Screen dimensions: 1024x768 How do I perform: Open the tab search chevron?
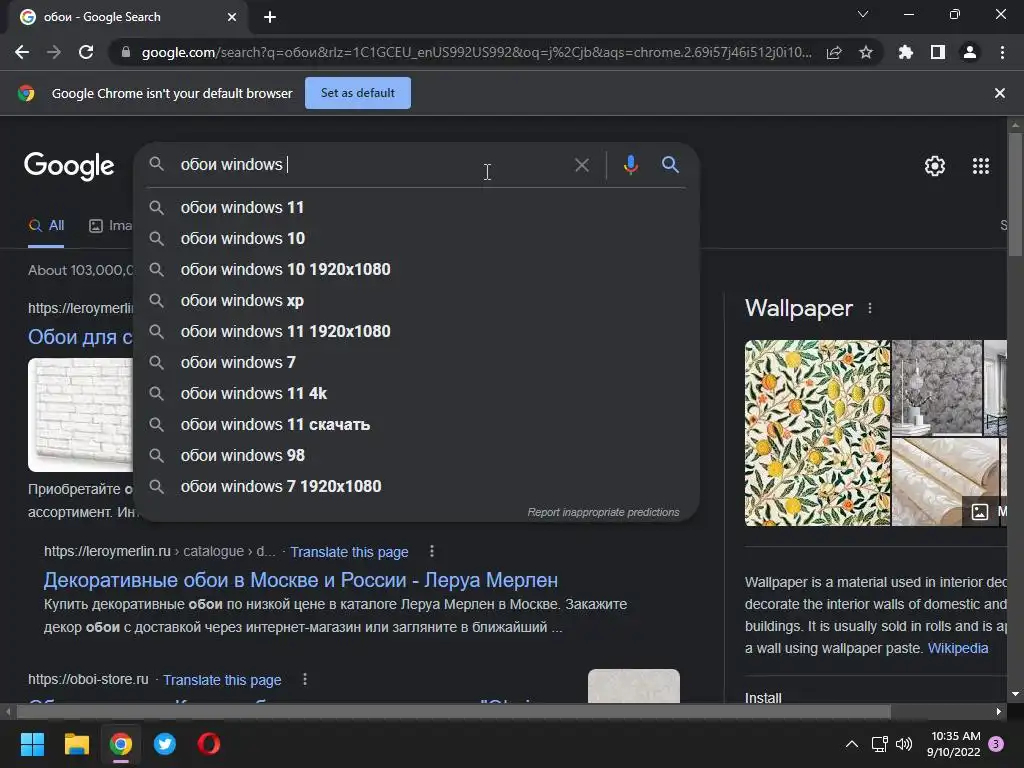(x=863, y=14)
